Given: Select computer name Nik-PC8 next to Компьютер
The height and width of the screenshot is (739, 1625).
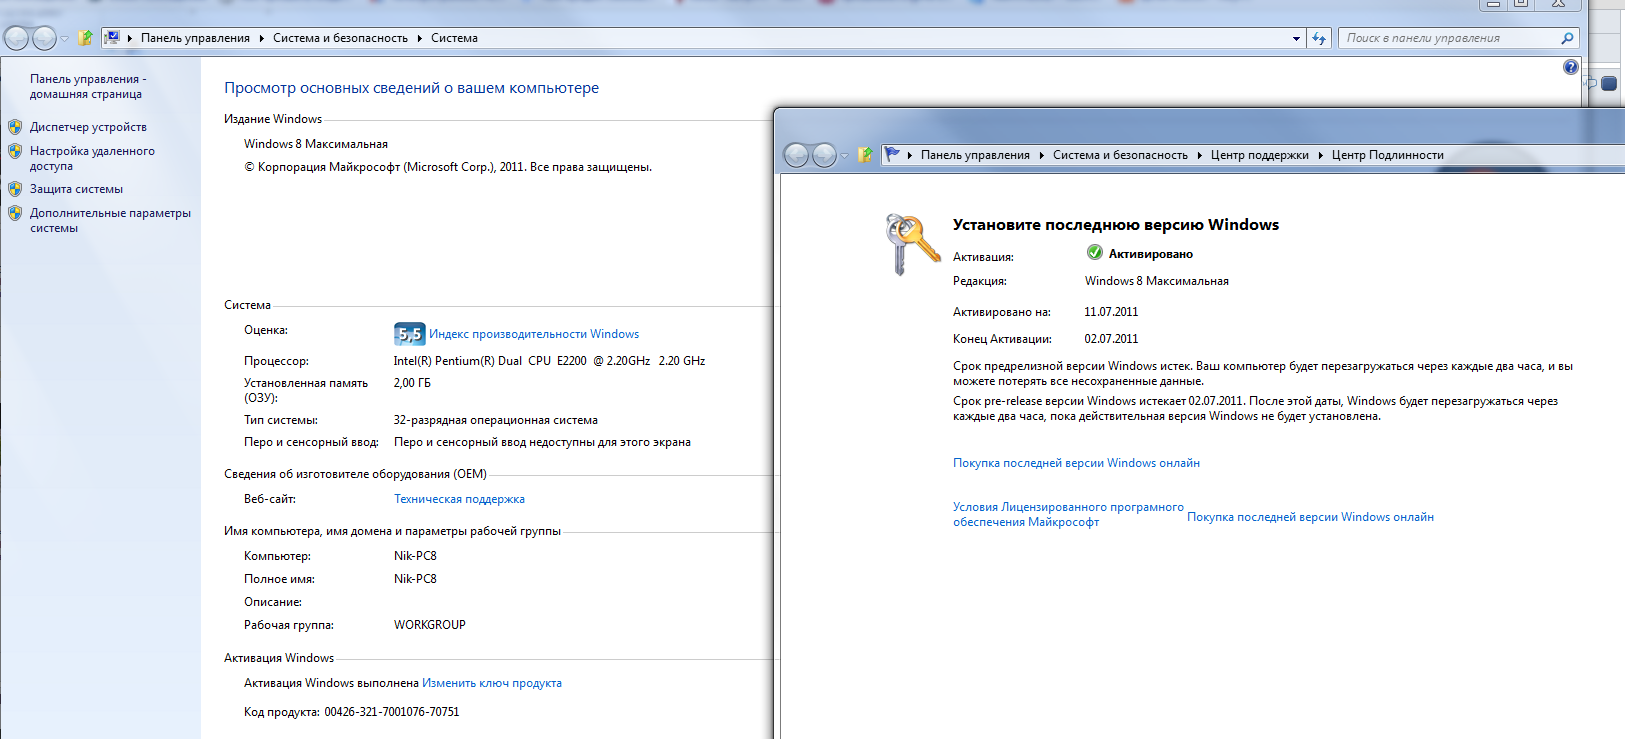Looking at the screenshot, I should (x=415, y=556).
